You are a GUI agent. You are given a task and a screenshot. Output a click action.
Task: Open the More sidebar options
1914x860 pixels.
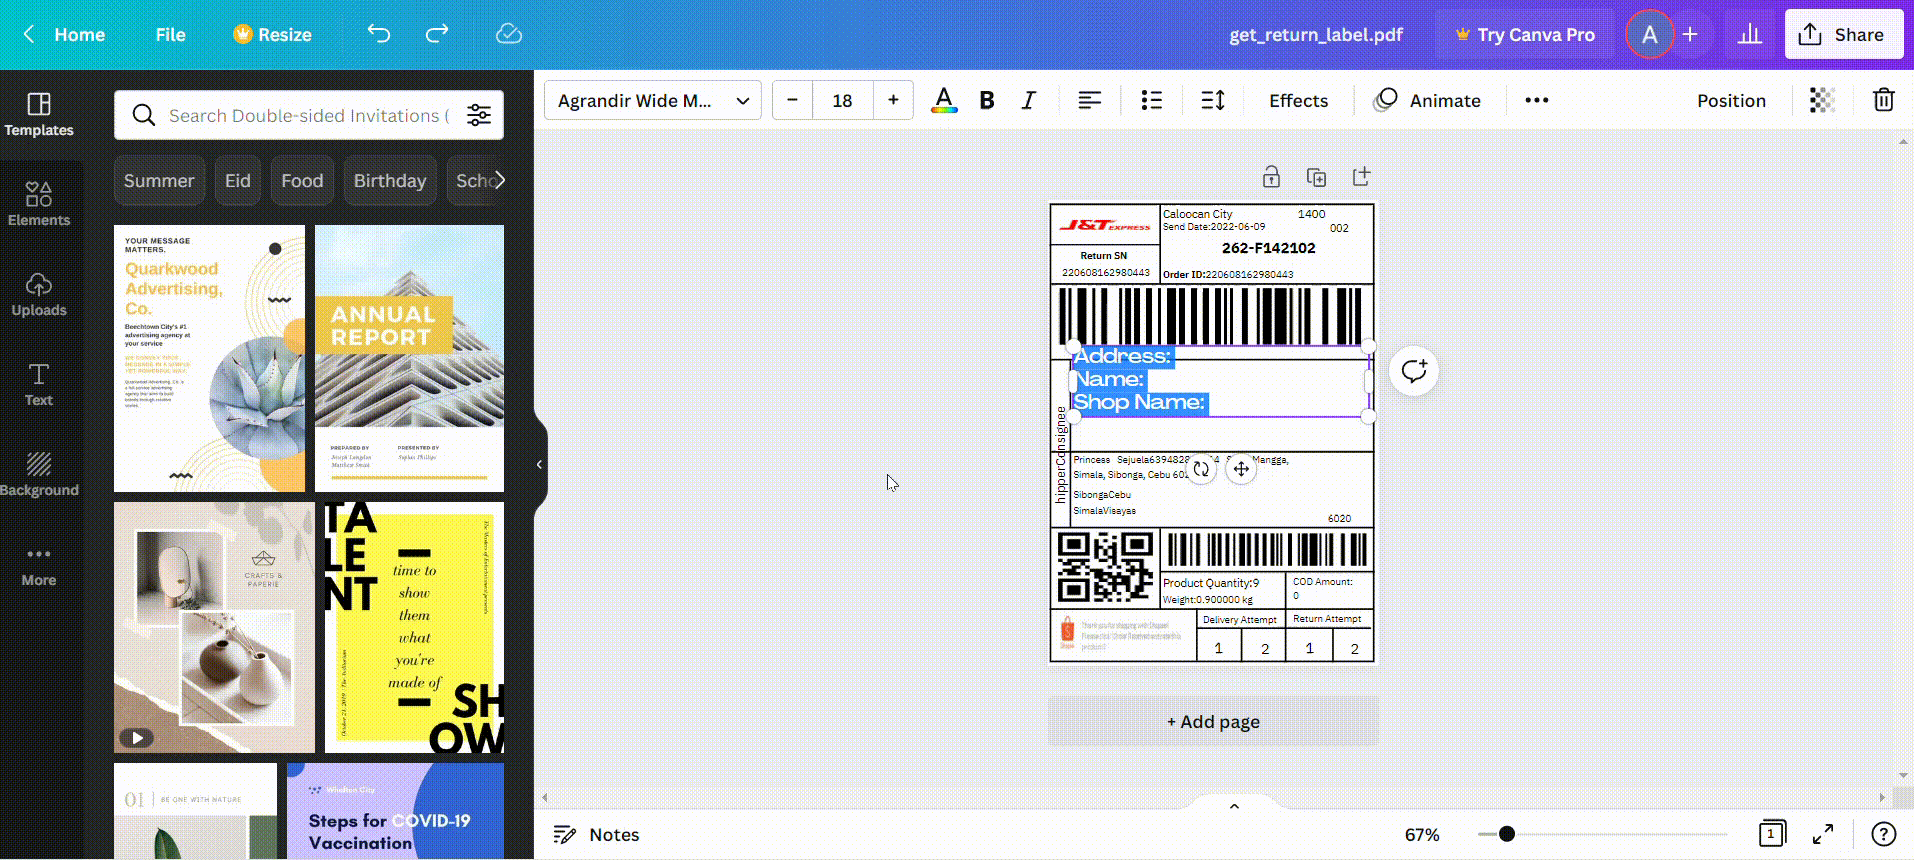pos(39,565)
